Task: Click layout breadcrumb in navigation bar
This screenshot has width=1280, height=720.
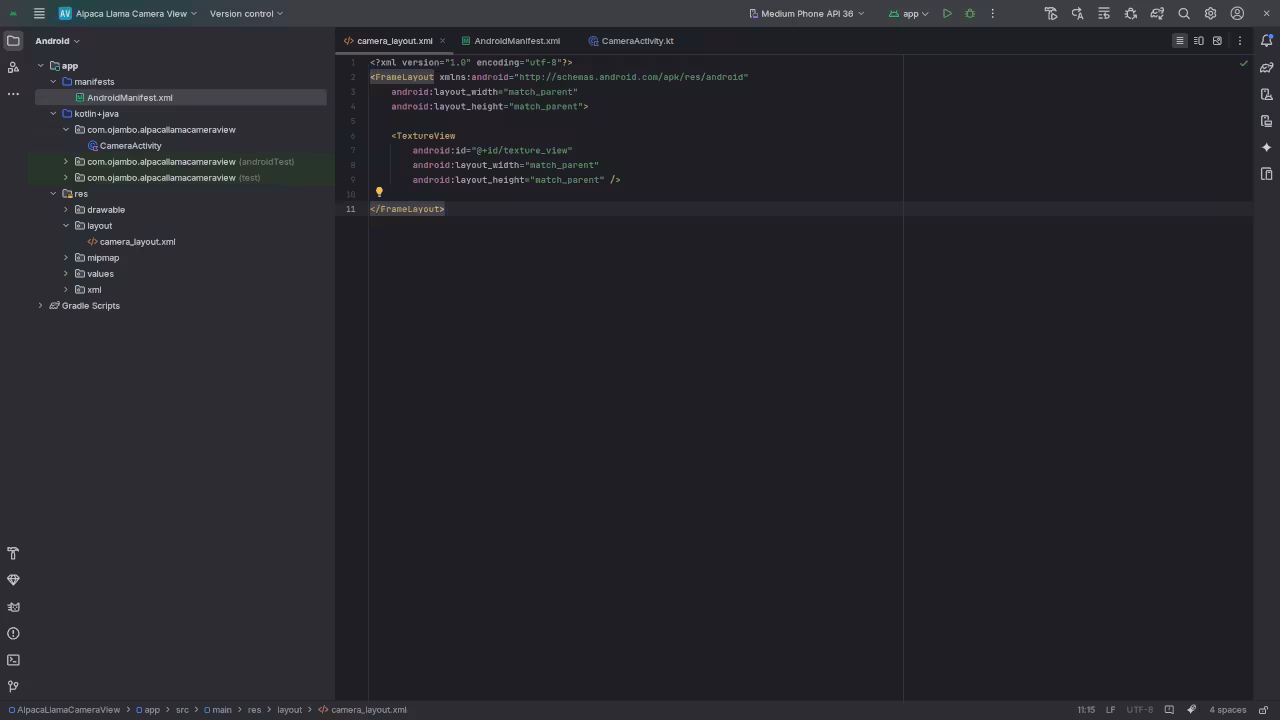Action: [x=289, y=710]
